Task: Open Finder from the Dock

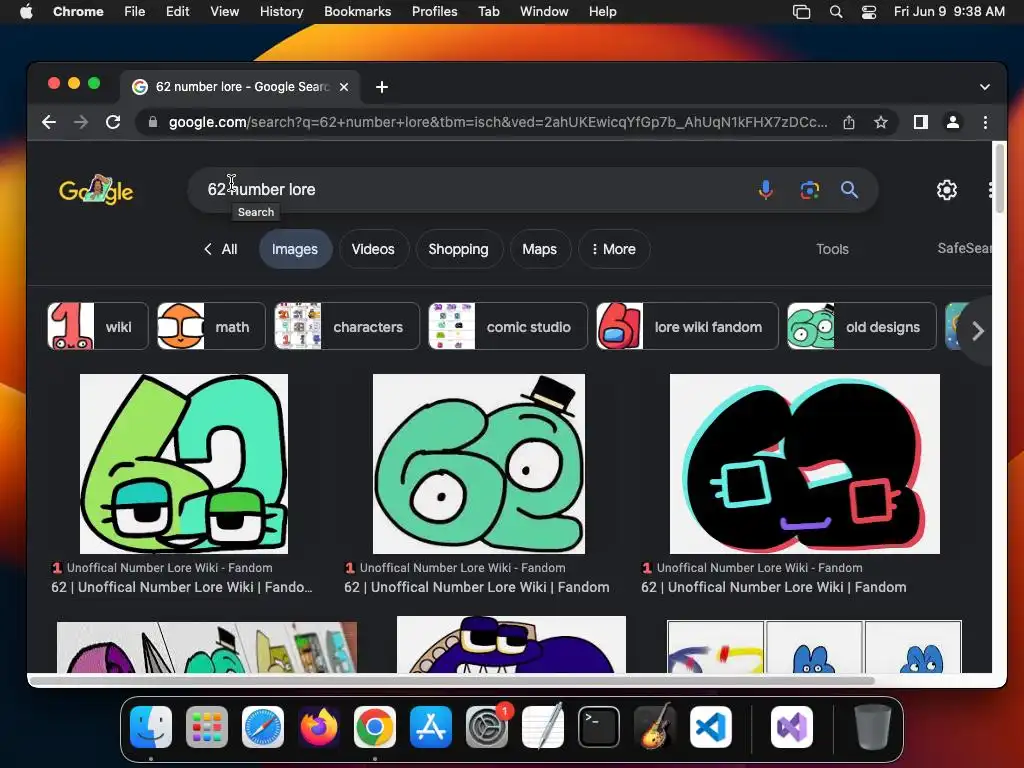Action: pos(151,727)
